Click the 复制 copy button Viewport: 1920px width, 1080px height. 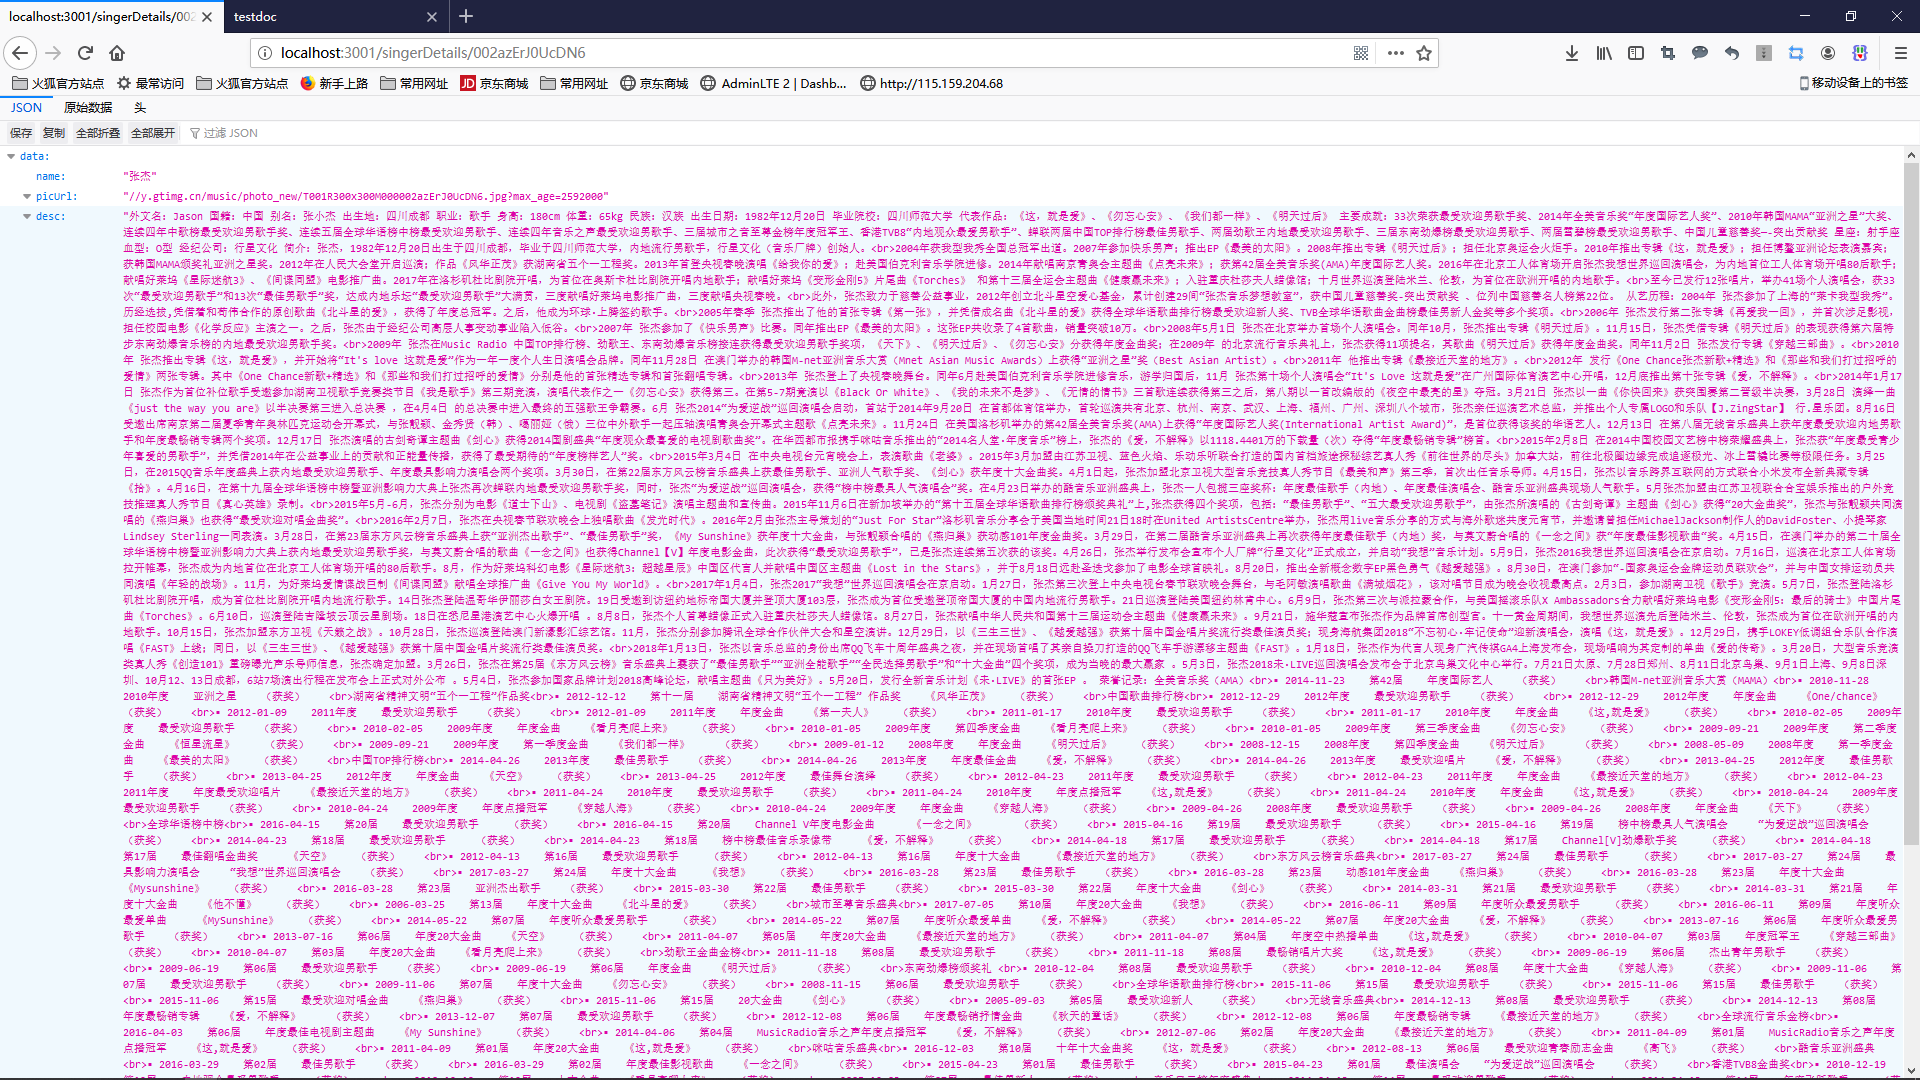coord(53,133)
